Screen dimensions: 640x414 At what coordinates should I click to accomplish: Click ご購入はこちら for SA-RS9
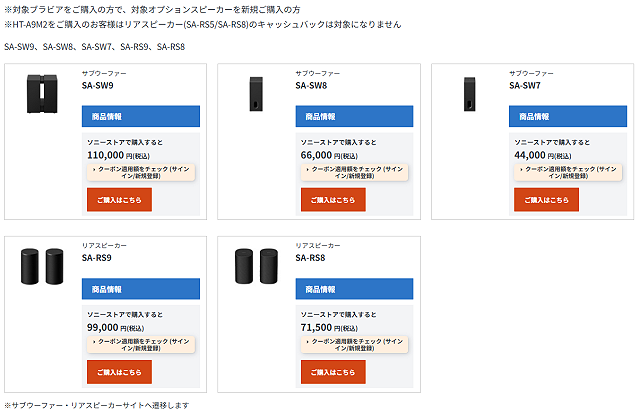tap(119, 372)
